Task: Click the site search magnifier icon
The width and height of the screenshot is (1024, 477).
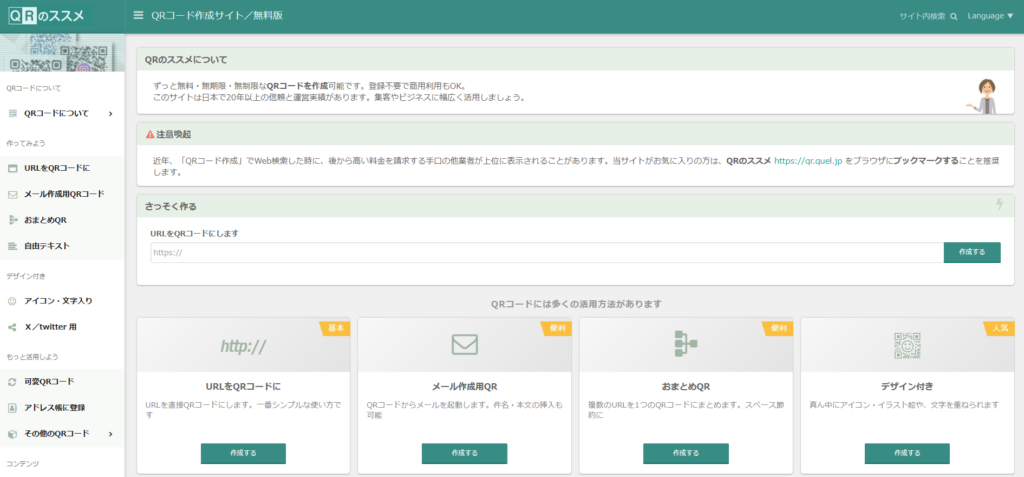Action: click(953, 16)
